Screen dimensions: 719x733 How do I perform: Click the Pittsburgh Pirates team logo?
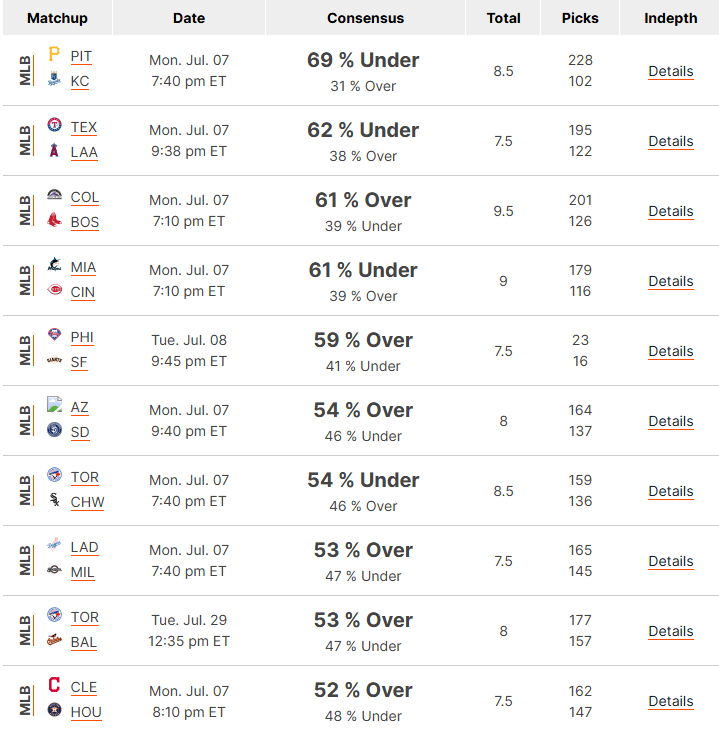[54, 54]
